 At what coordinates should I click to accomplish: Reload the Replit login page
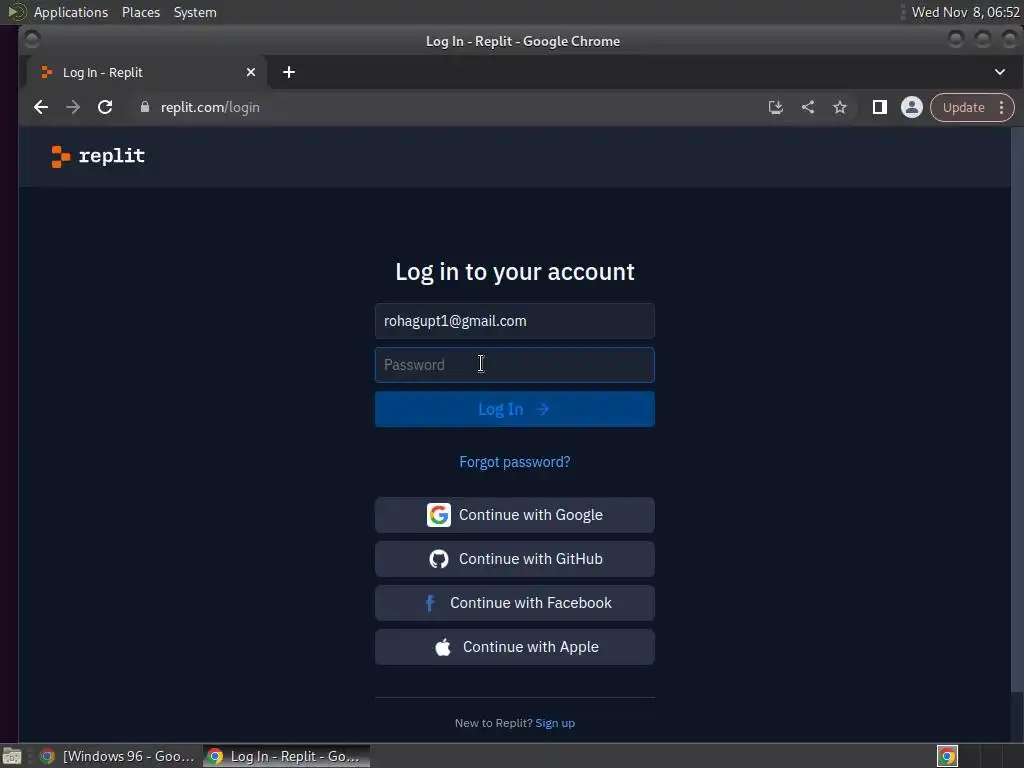pos(105,107)
